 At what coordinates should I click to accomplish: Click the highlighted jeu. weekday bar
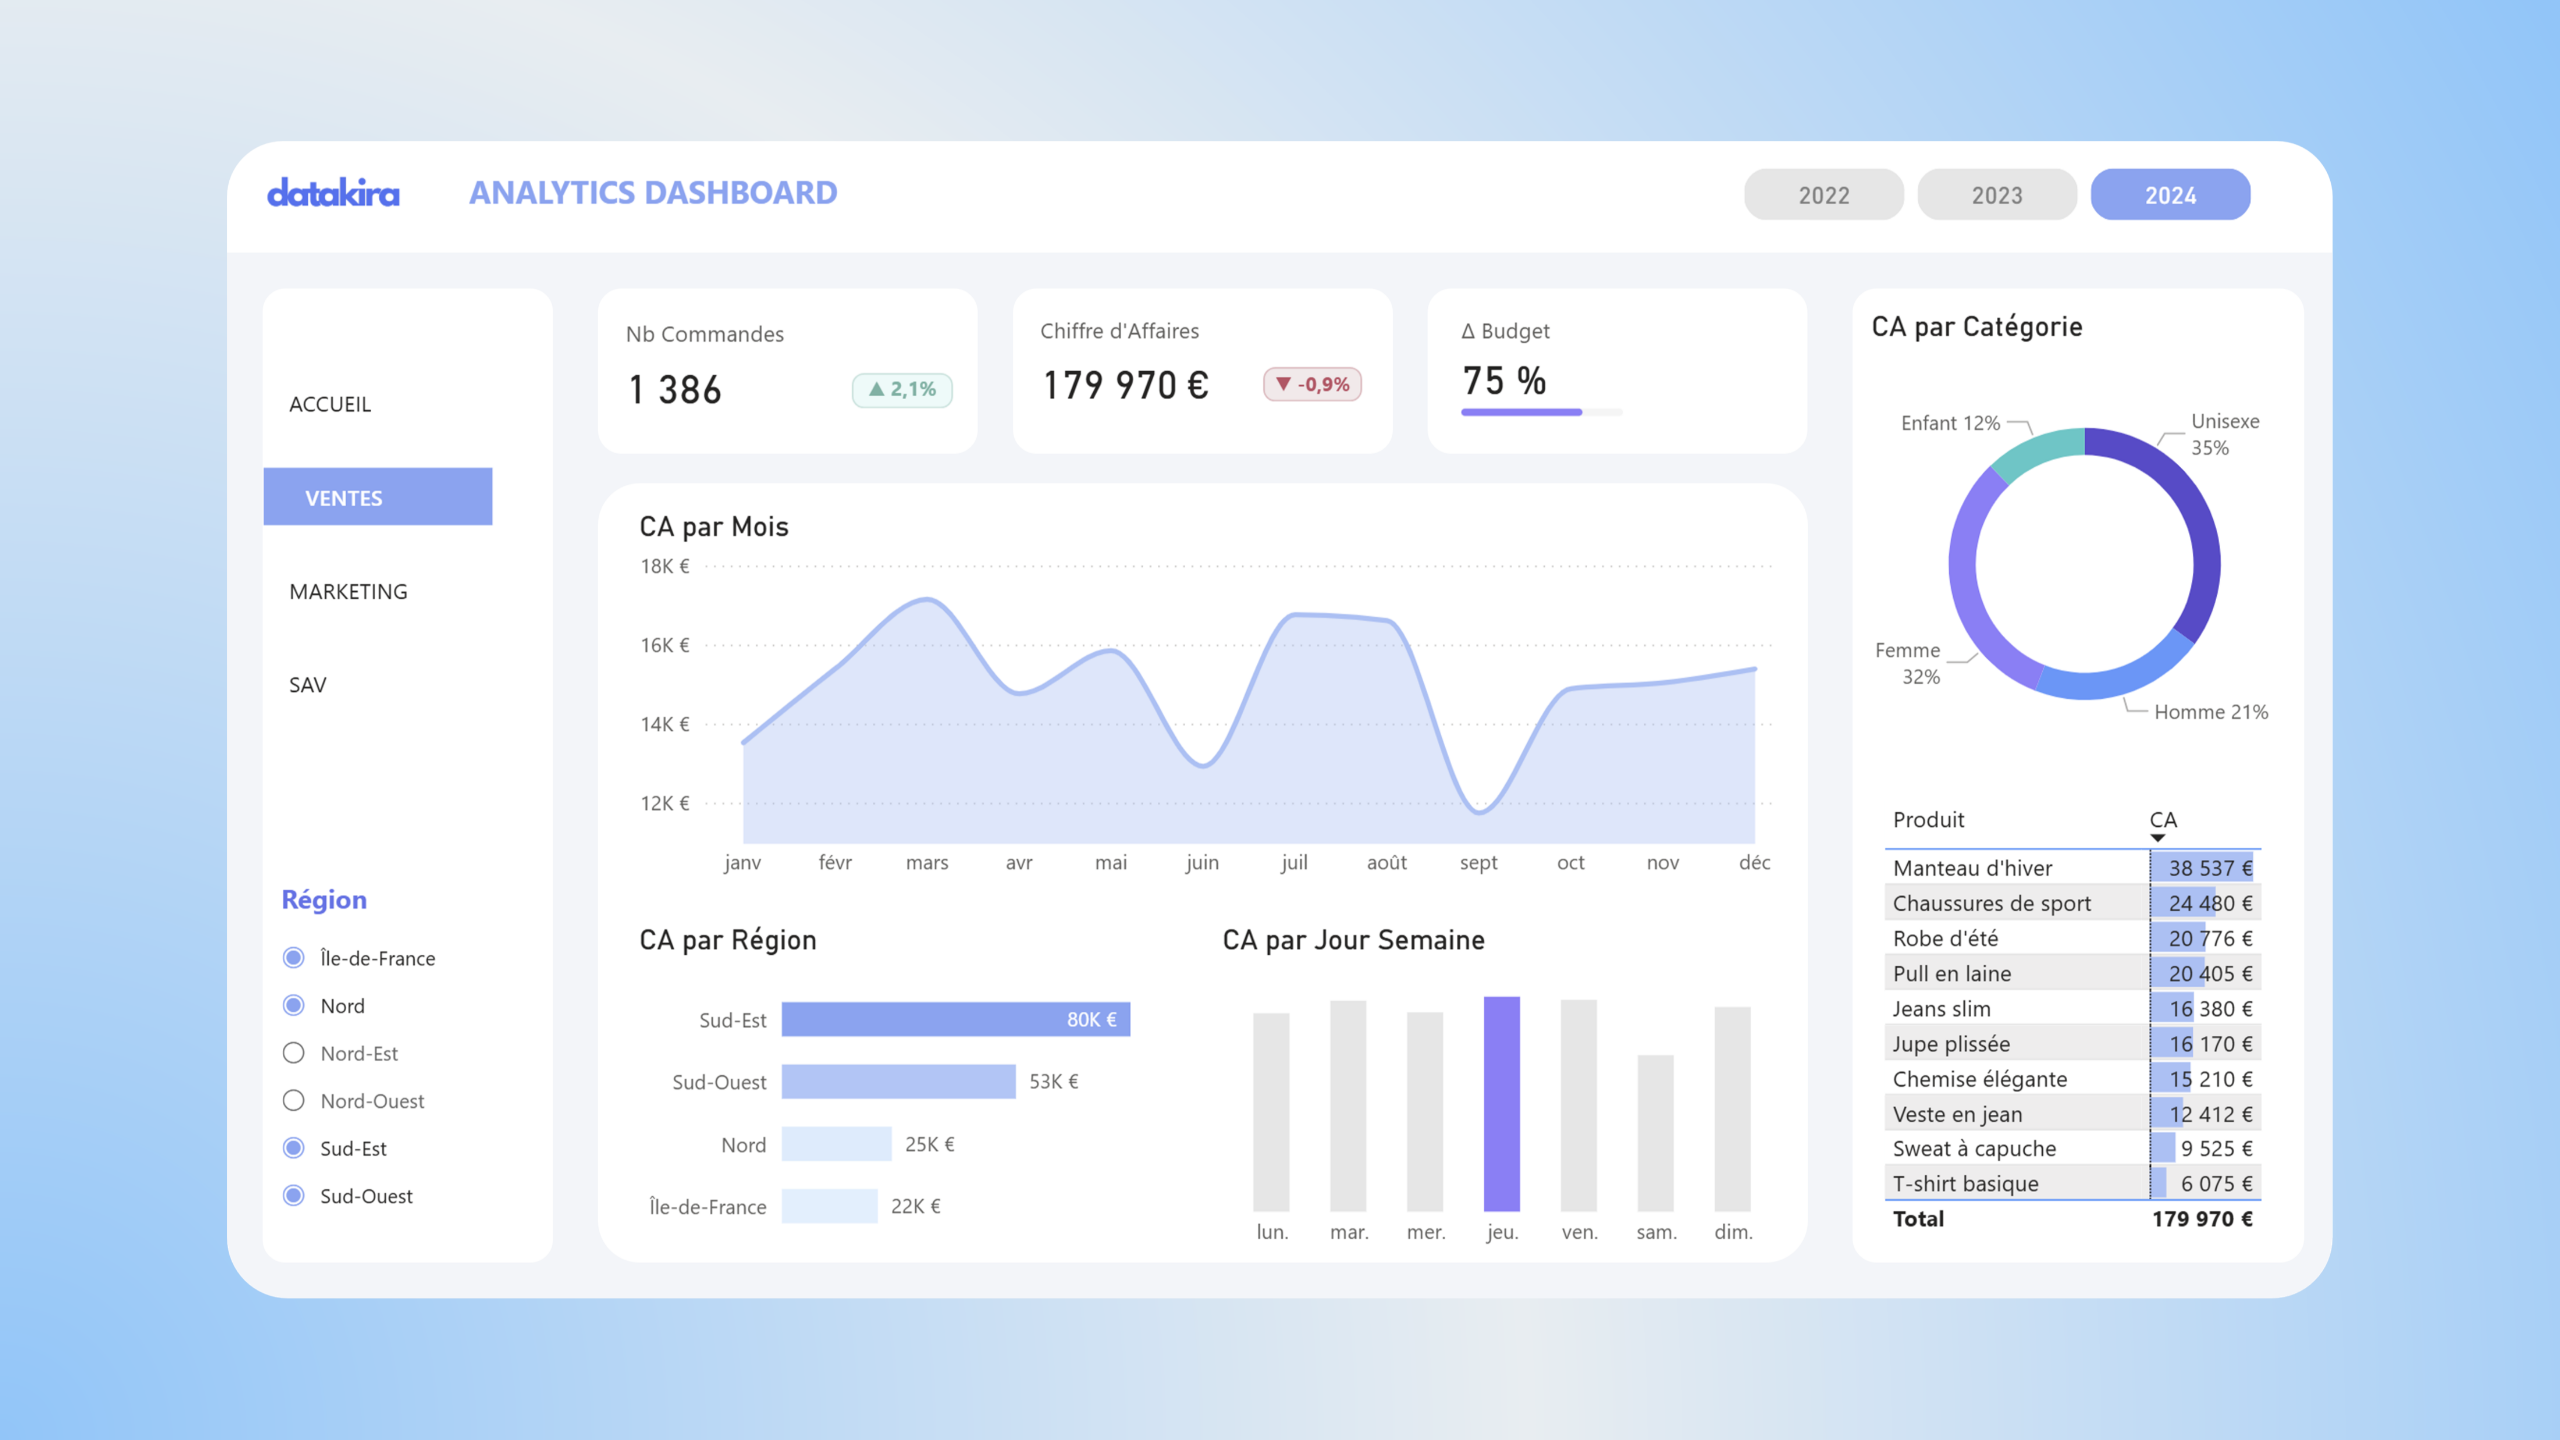(1501, 1103)
